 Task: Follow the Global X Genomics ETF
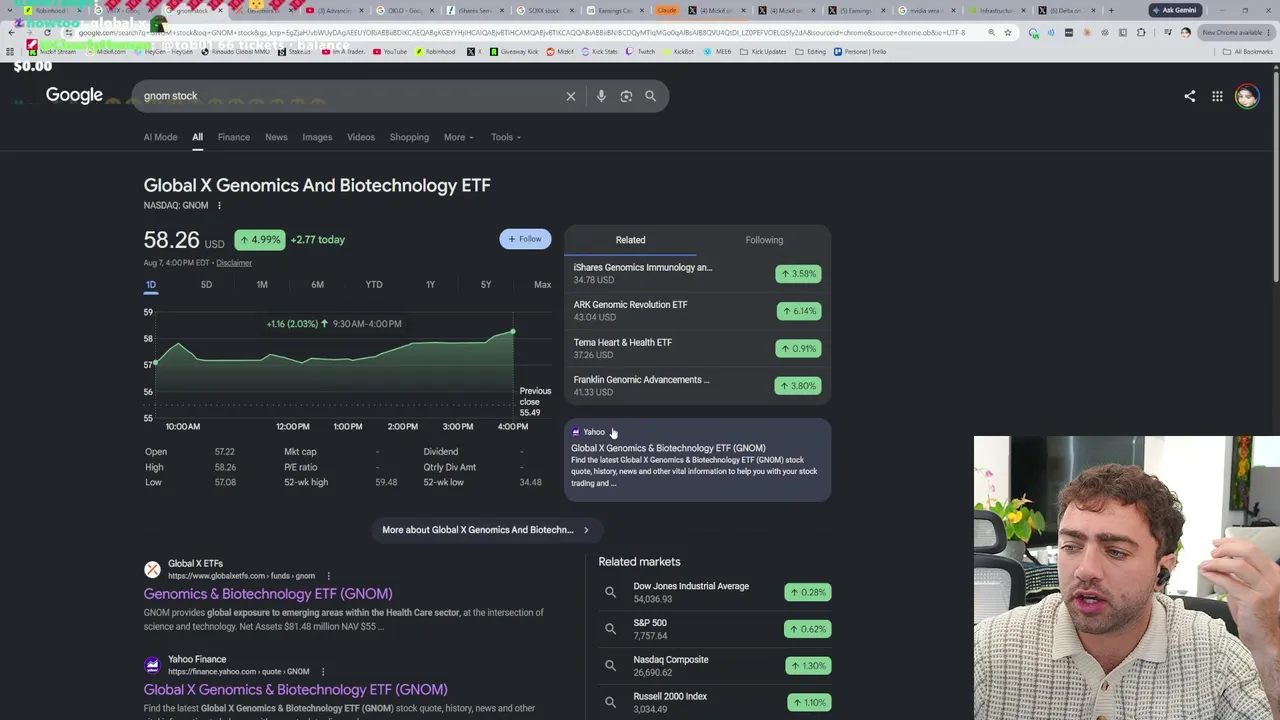pyautogui.click(x=525, y=239)
